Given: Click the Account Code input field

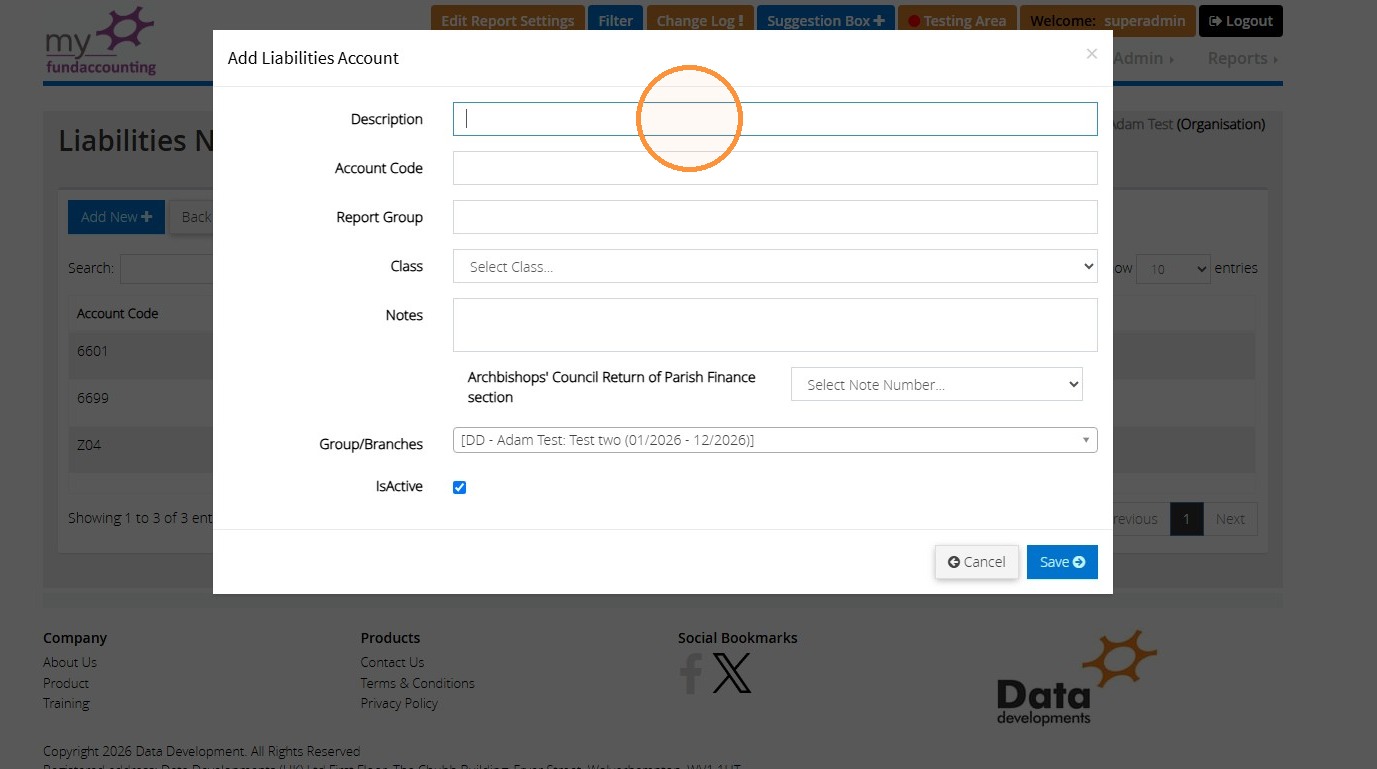Looking at the screenshot, I should pos(775,168).
